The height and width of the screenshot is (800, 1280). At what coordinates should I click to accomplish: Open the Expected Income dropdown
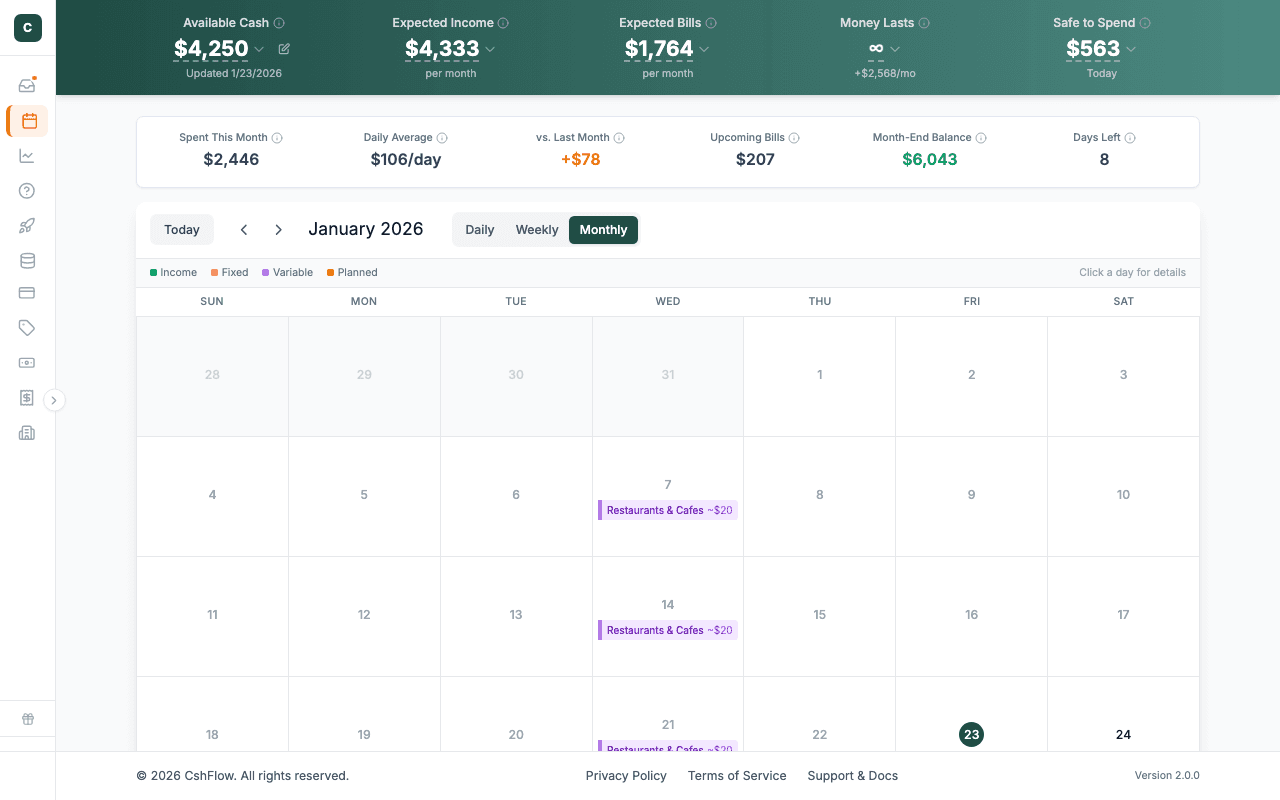pyautogui.click(x=490, y=49)
